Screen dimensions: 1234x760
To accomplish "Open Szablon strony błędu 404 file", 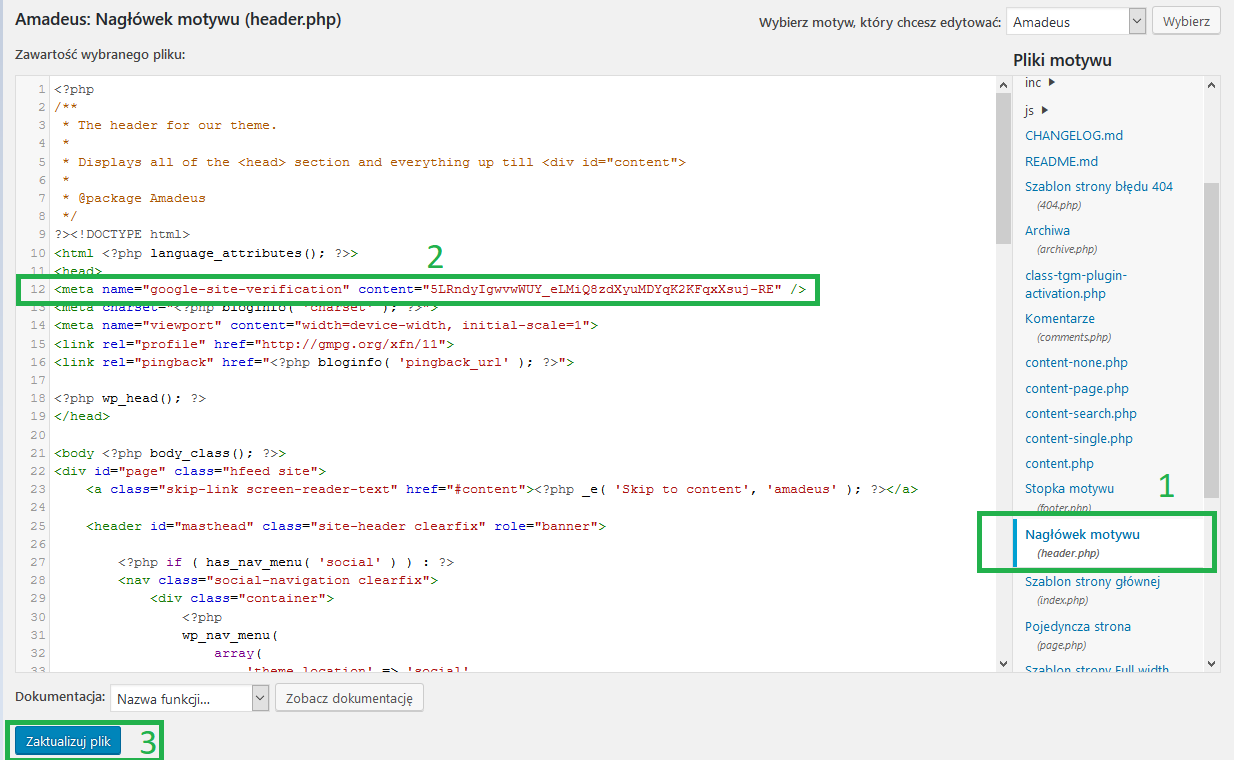I will point(1098,186).
